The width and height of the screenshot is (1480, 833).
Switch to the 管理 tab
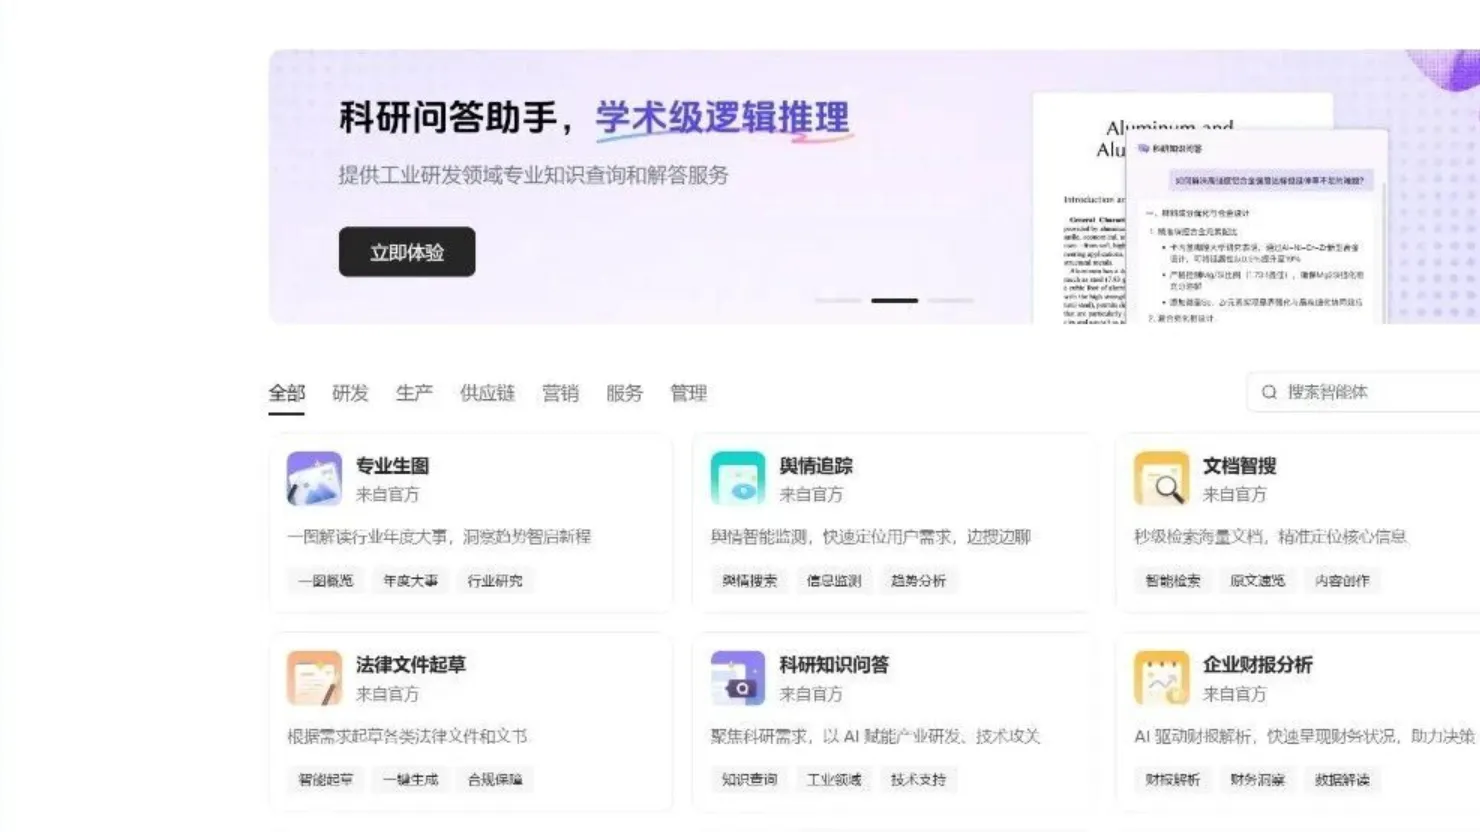pos(688,393)
